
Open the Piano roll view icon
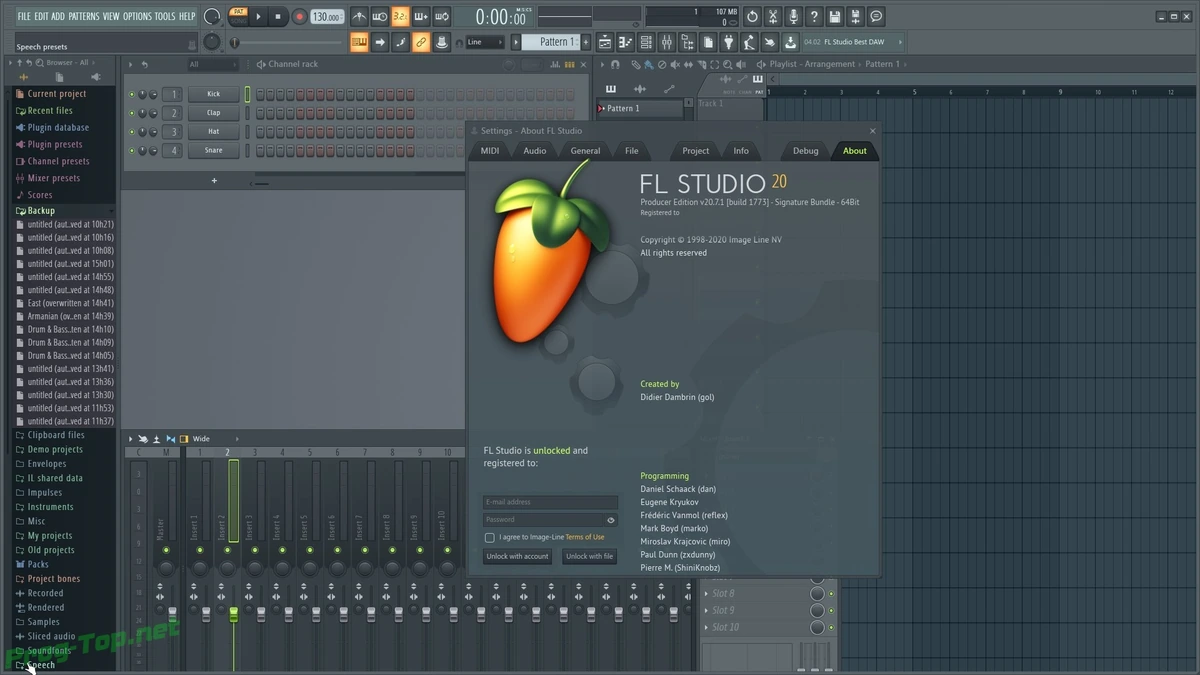[626, 42]
